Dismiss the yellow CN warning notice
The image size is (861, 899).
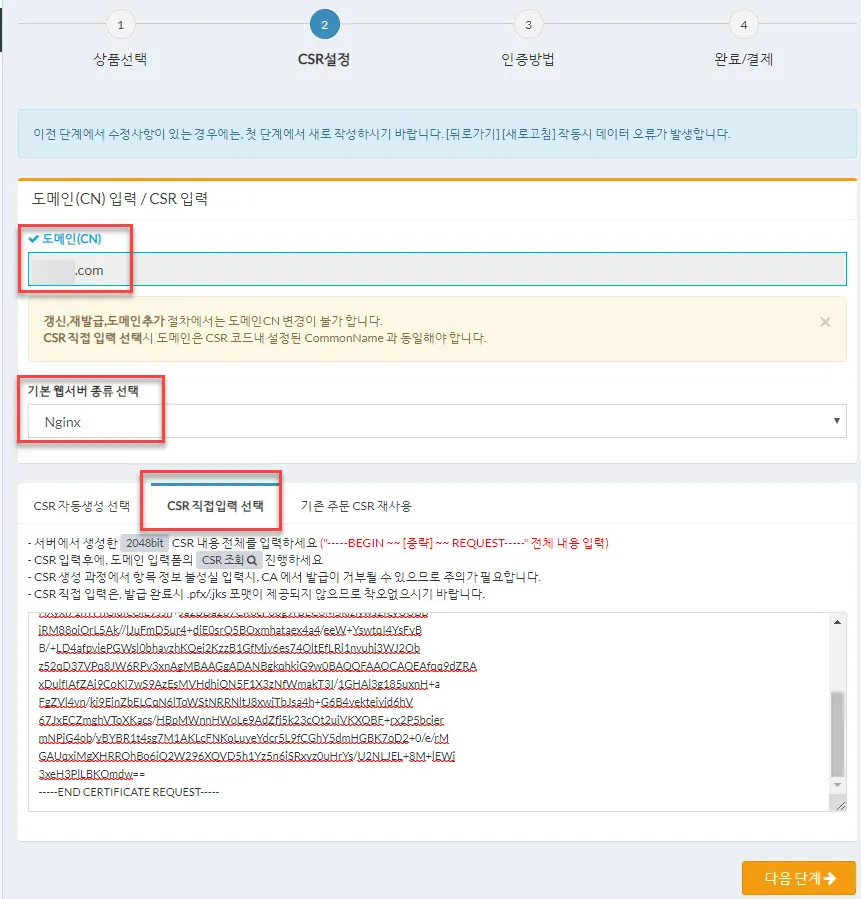coord(825,322)
